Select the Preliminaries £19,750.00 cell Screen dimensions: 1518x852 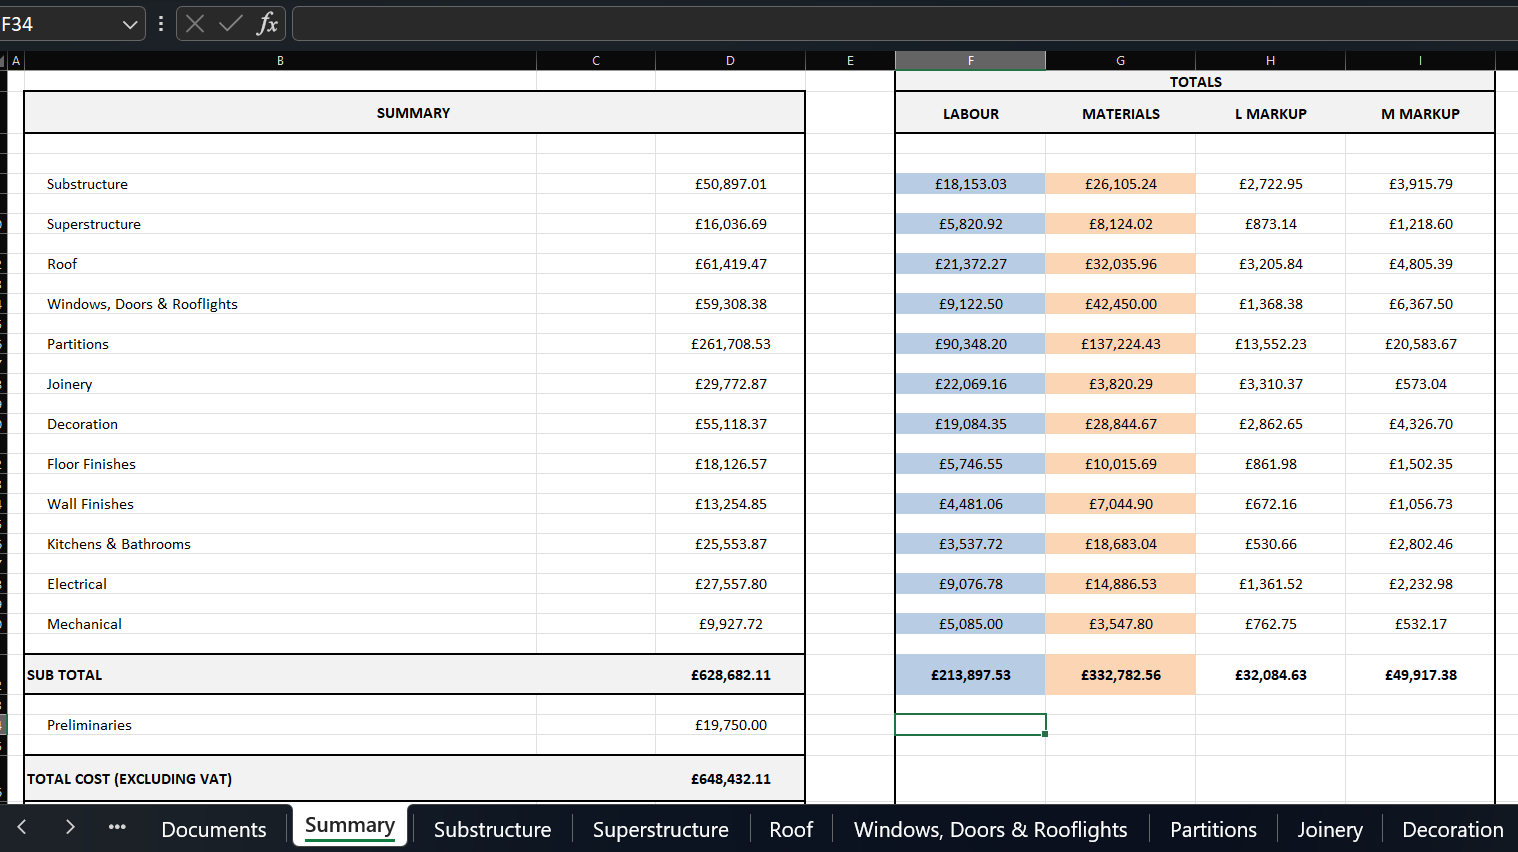pyautogui.click(x=730, y=725)
